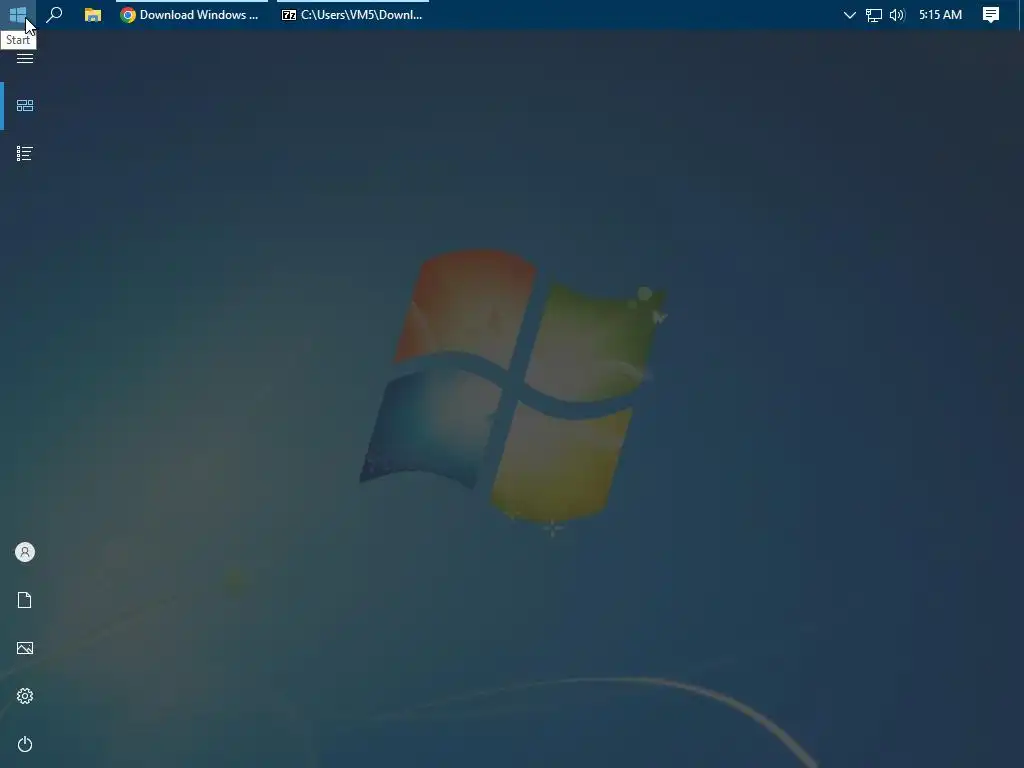Open the user account avatar
The image size is (1024, 768).
[x=25, y=552]
